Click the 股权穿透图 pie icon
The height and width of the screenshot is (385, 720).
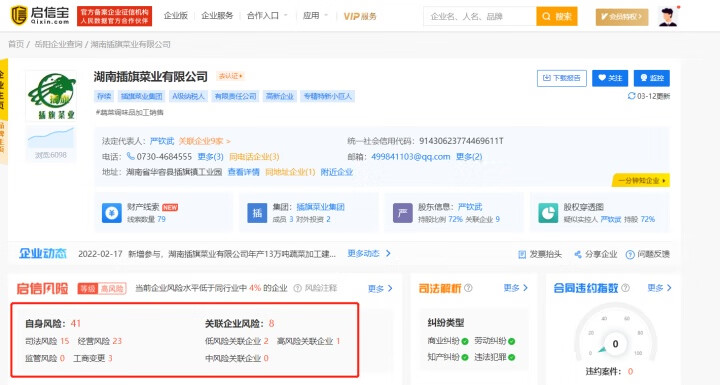click(x=548, y=213)
